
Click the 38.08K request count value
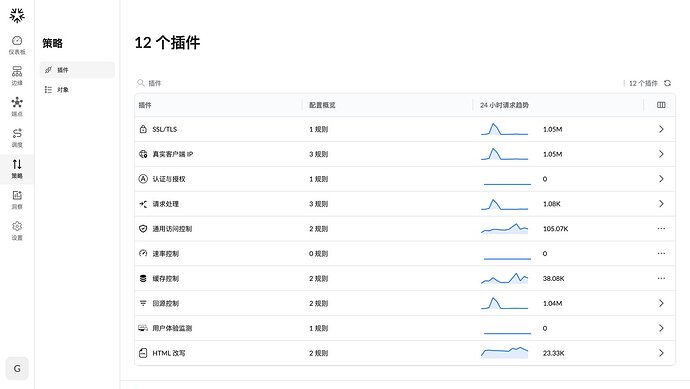(554, 279)
